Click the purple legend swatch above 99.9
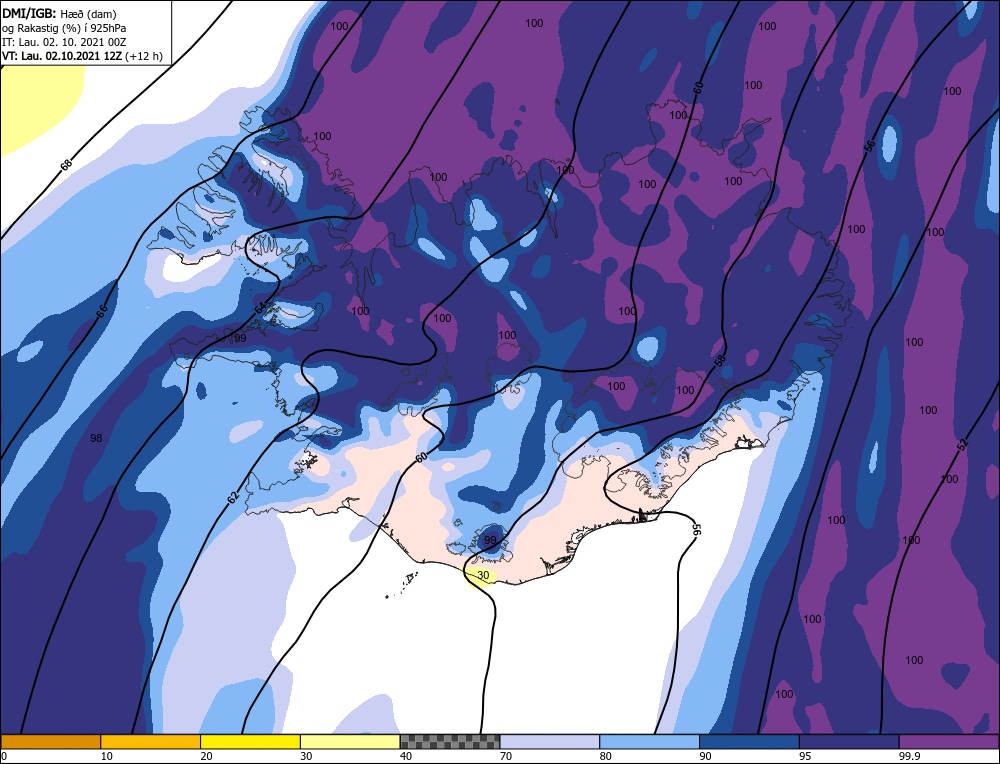 (x=949, y=741)
